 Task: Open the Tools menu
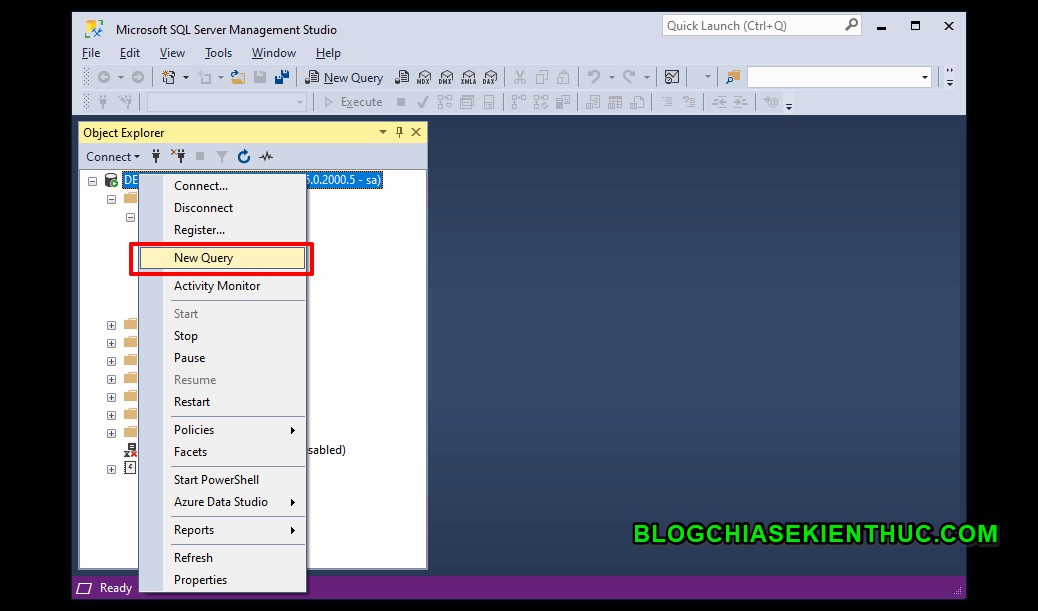pos(218,53)
